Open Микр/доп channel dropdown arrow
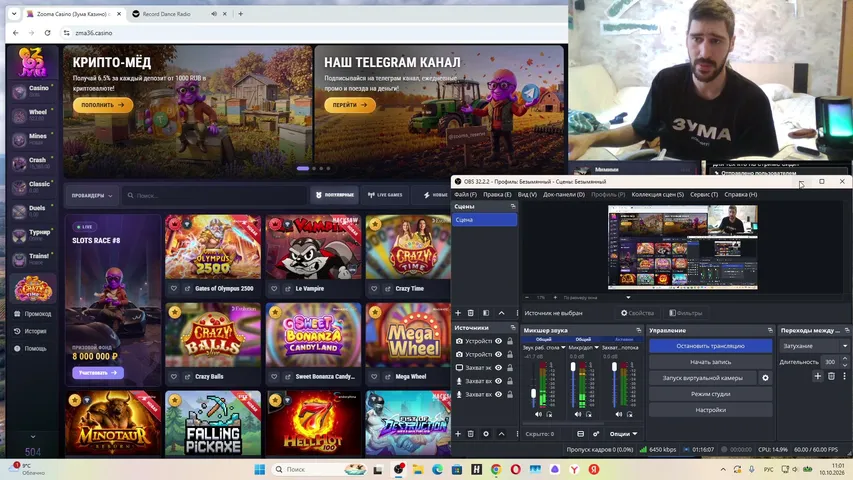 point(597,347)
